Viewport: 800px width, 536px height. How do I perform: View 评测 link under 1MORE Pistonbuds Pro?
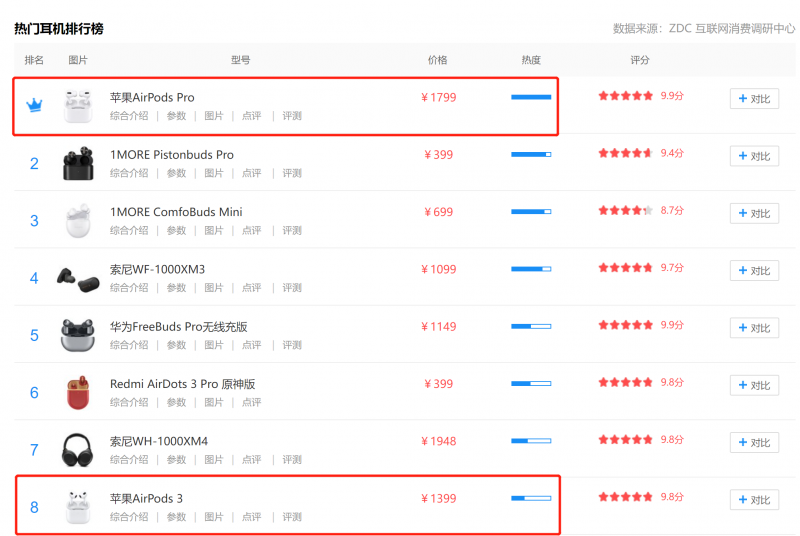point(292,173)
